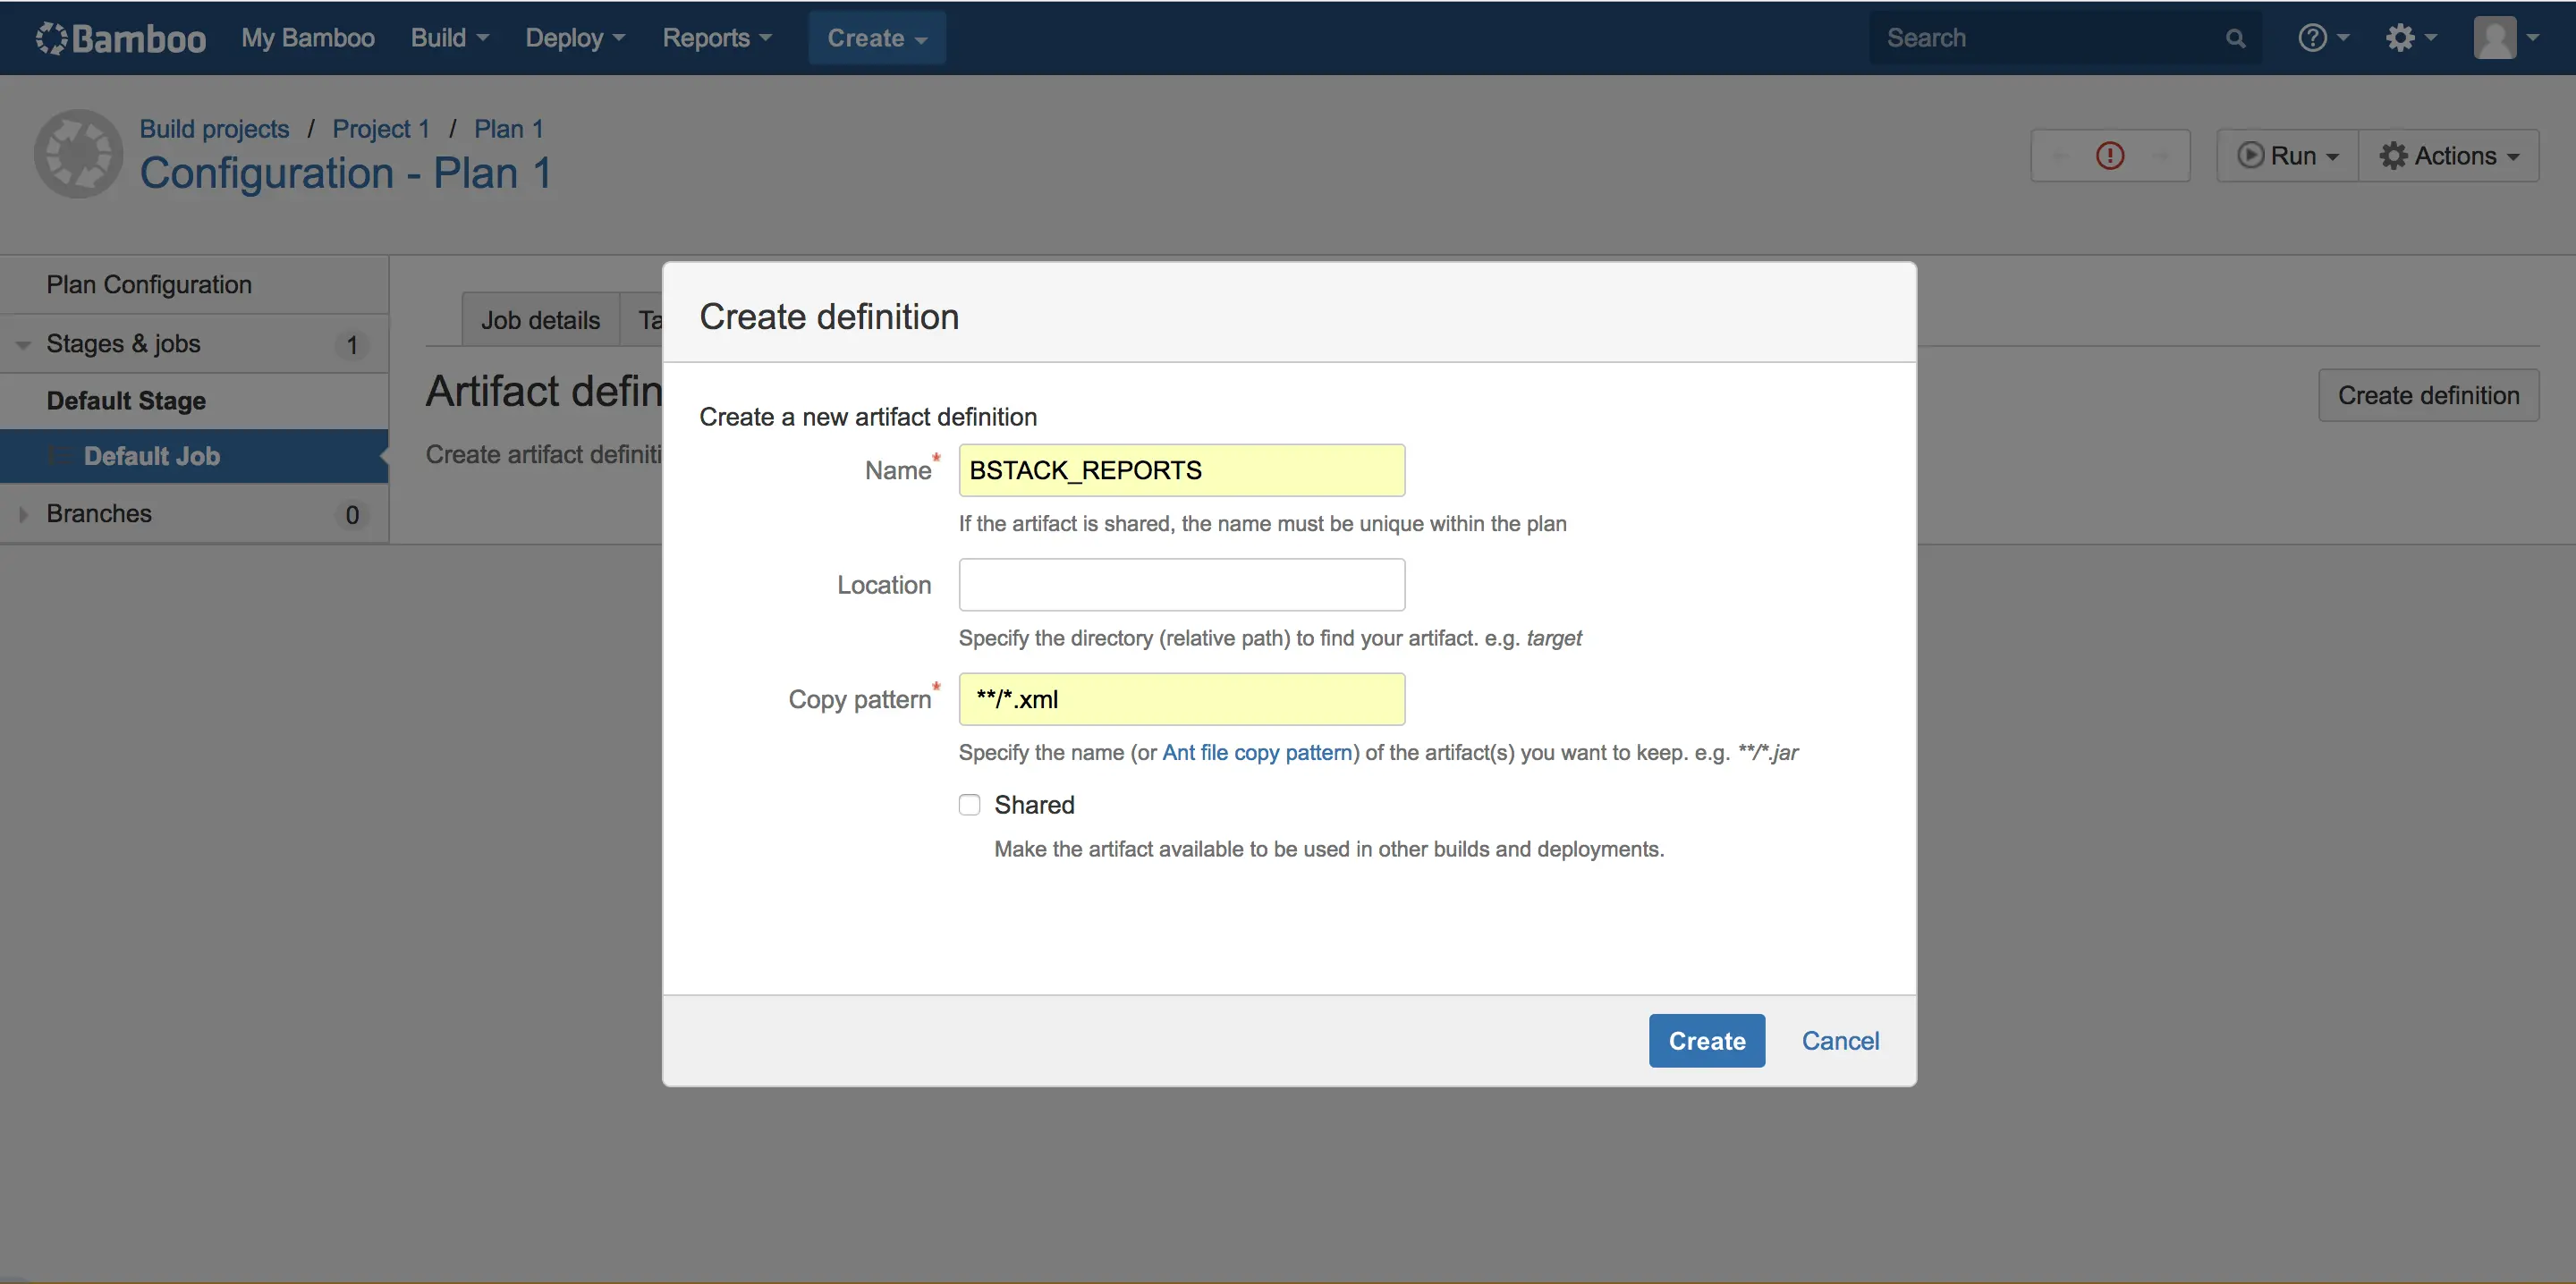Open the Build dropdown menu
The width and height of the screenshot is (2576, 1284).
tap(449, 38)
